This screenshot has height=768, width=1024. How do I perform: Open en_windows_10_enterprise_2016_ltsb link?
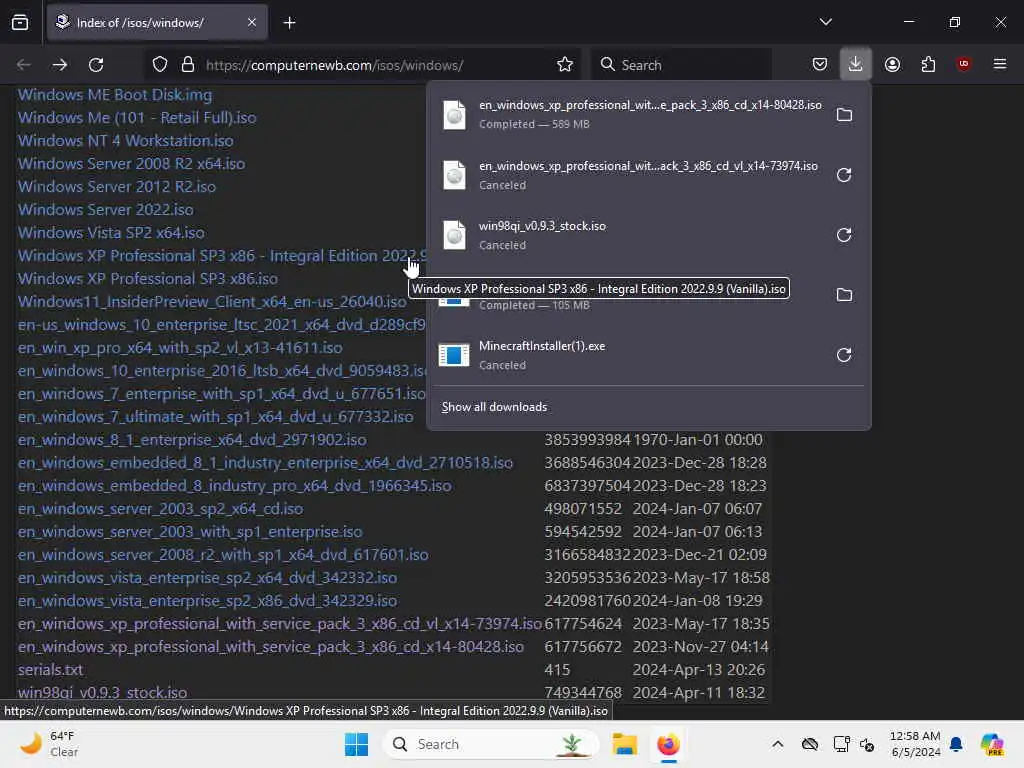click(x=222, y=370)
